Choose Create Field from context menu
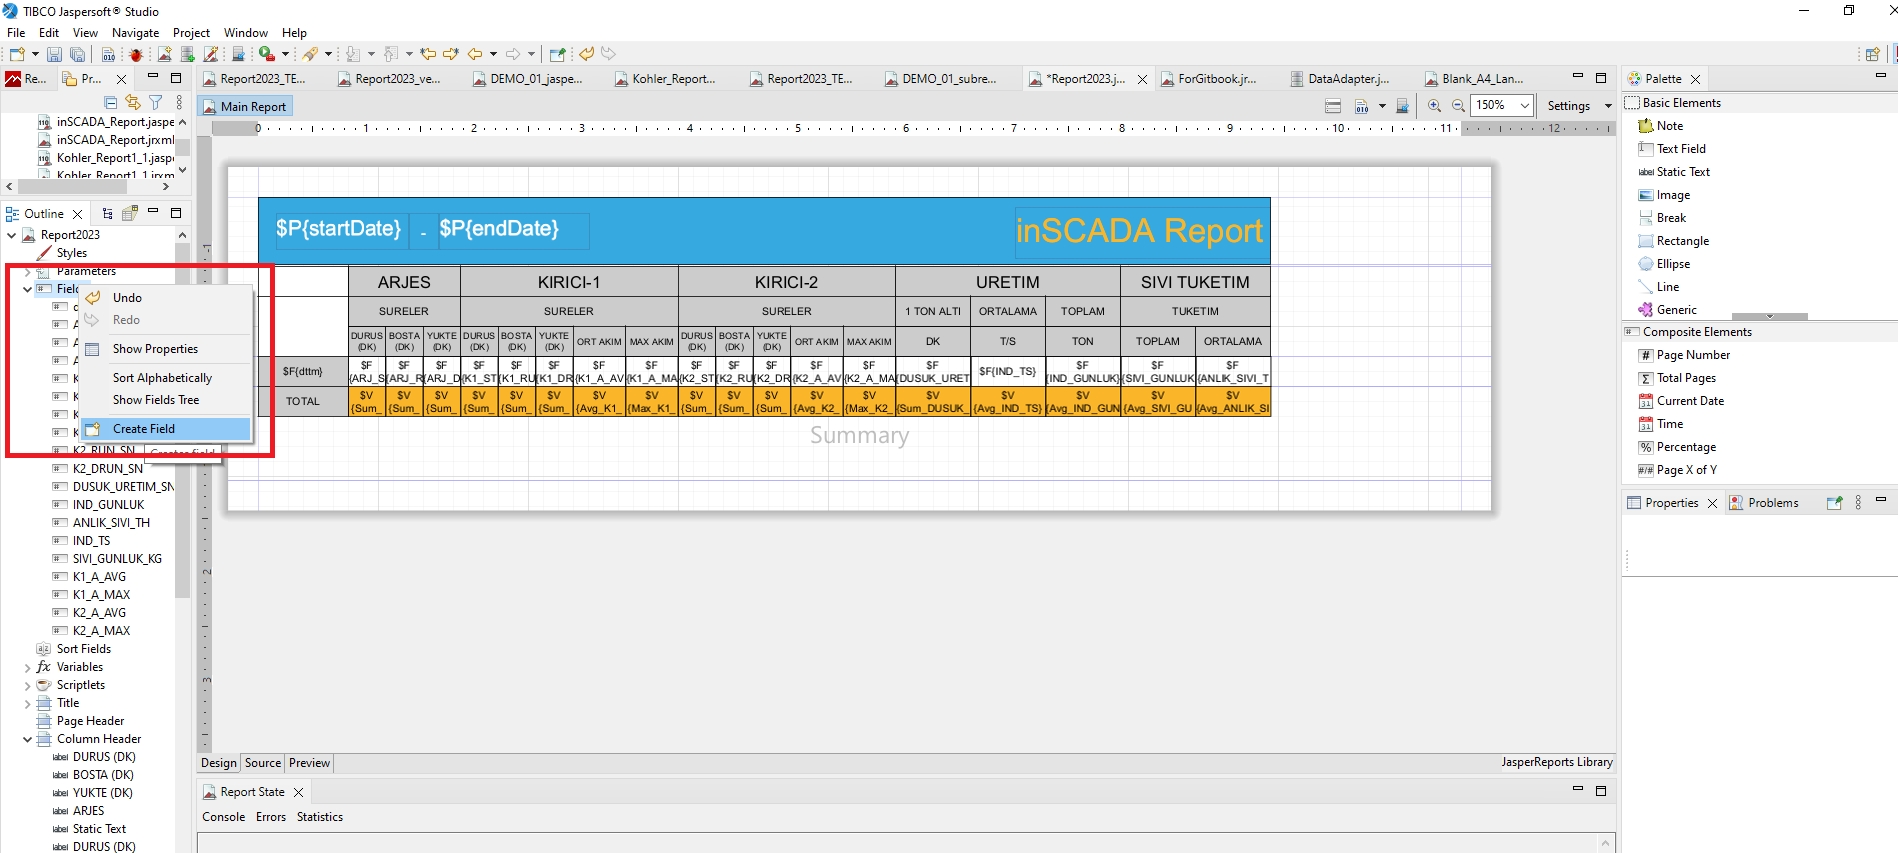The width and height of the screenshot is (1899, 853). [144, 429]
